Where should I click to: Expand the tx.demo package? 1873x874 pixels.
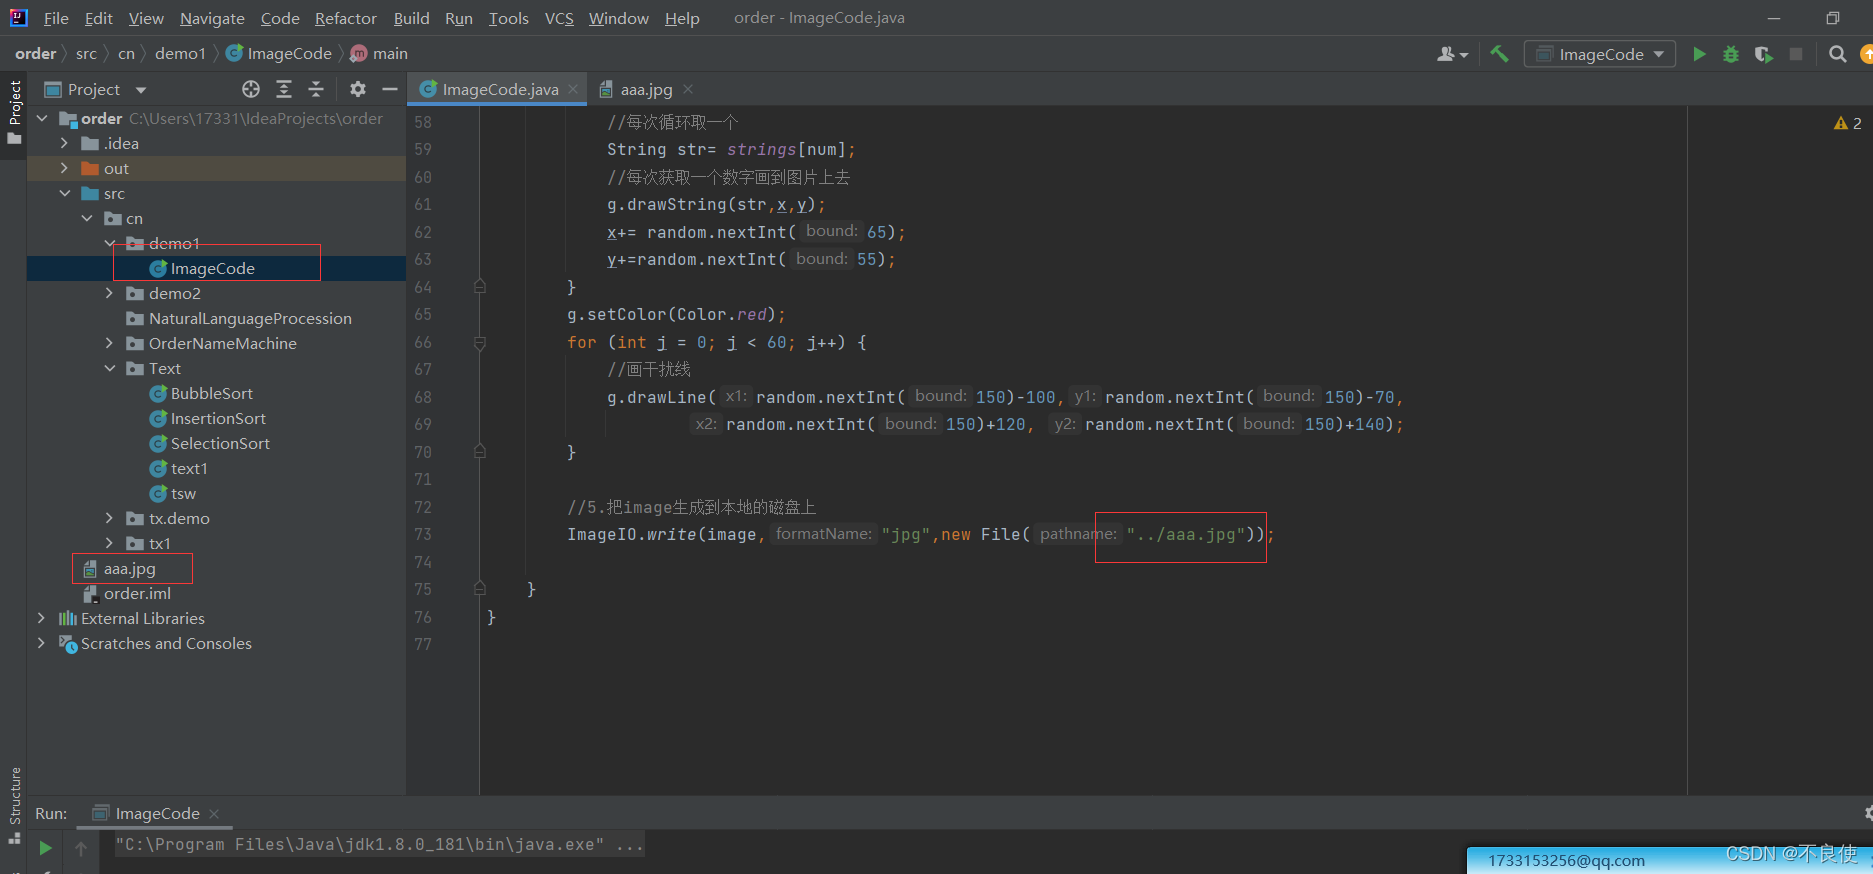coord(110,518)
